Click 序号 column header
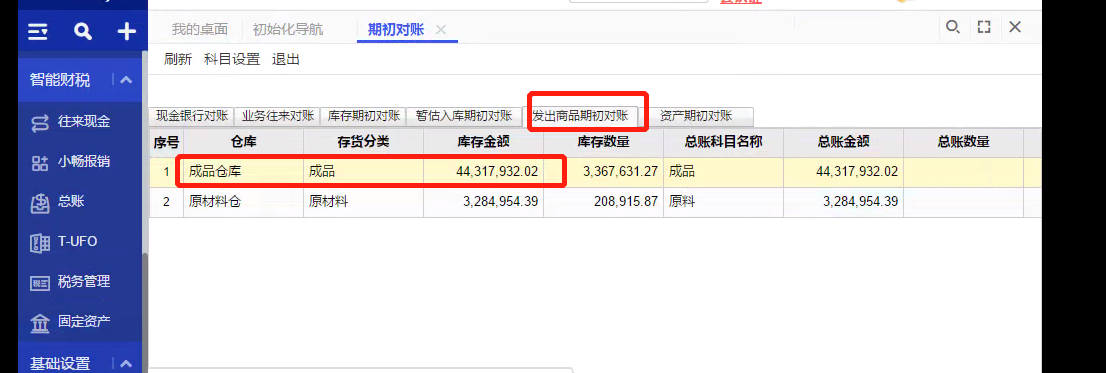 click(x=166, y=142)
